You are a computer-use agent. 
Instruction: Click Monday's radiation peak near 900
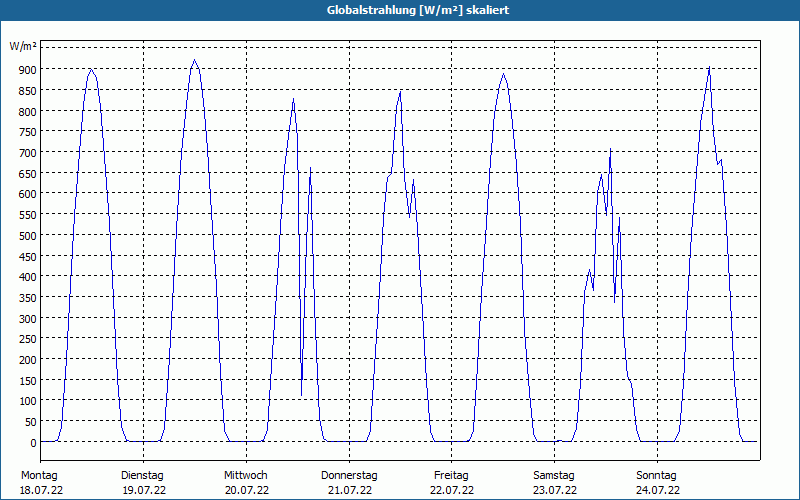[90, 69]
